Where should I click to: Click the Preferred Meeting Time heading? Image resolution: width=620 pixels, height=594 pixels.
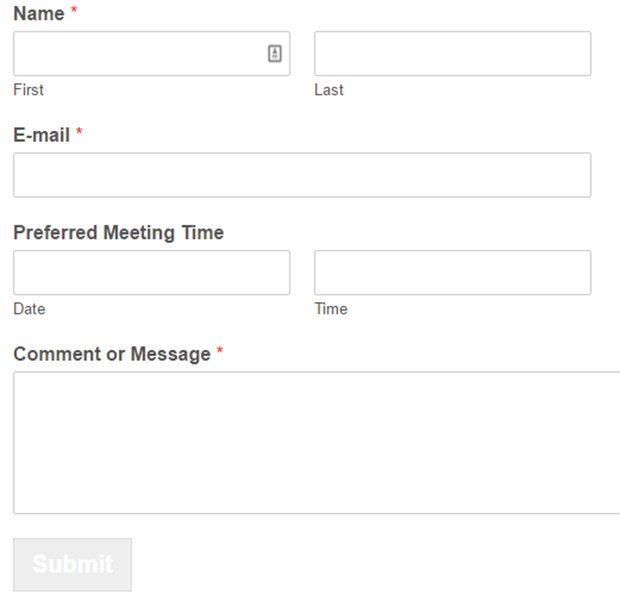click(119, 233)
